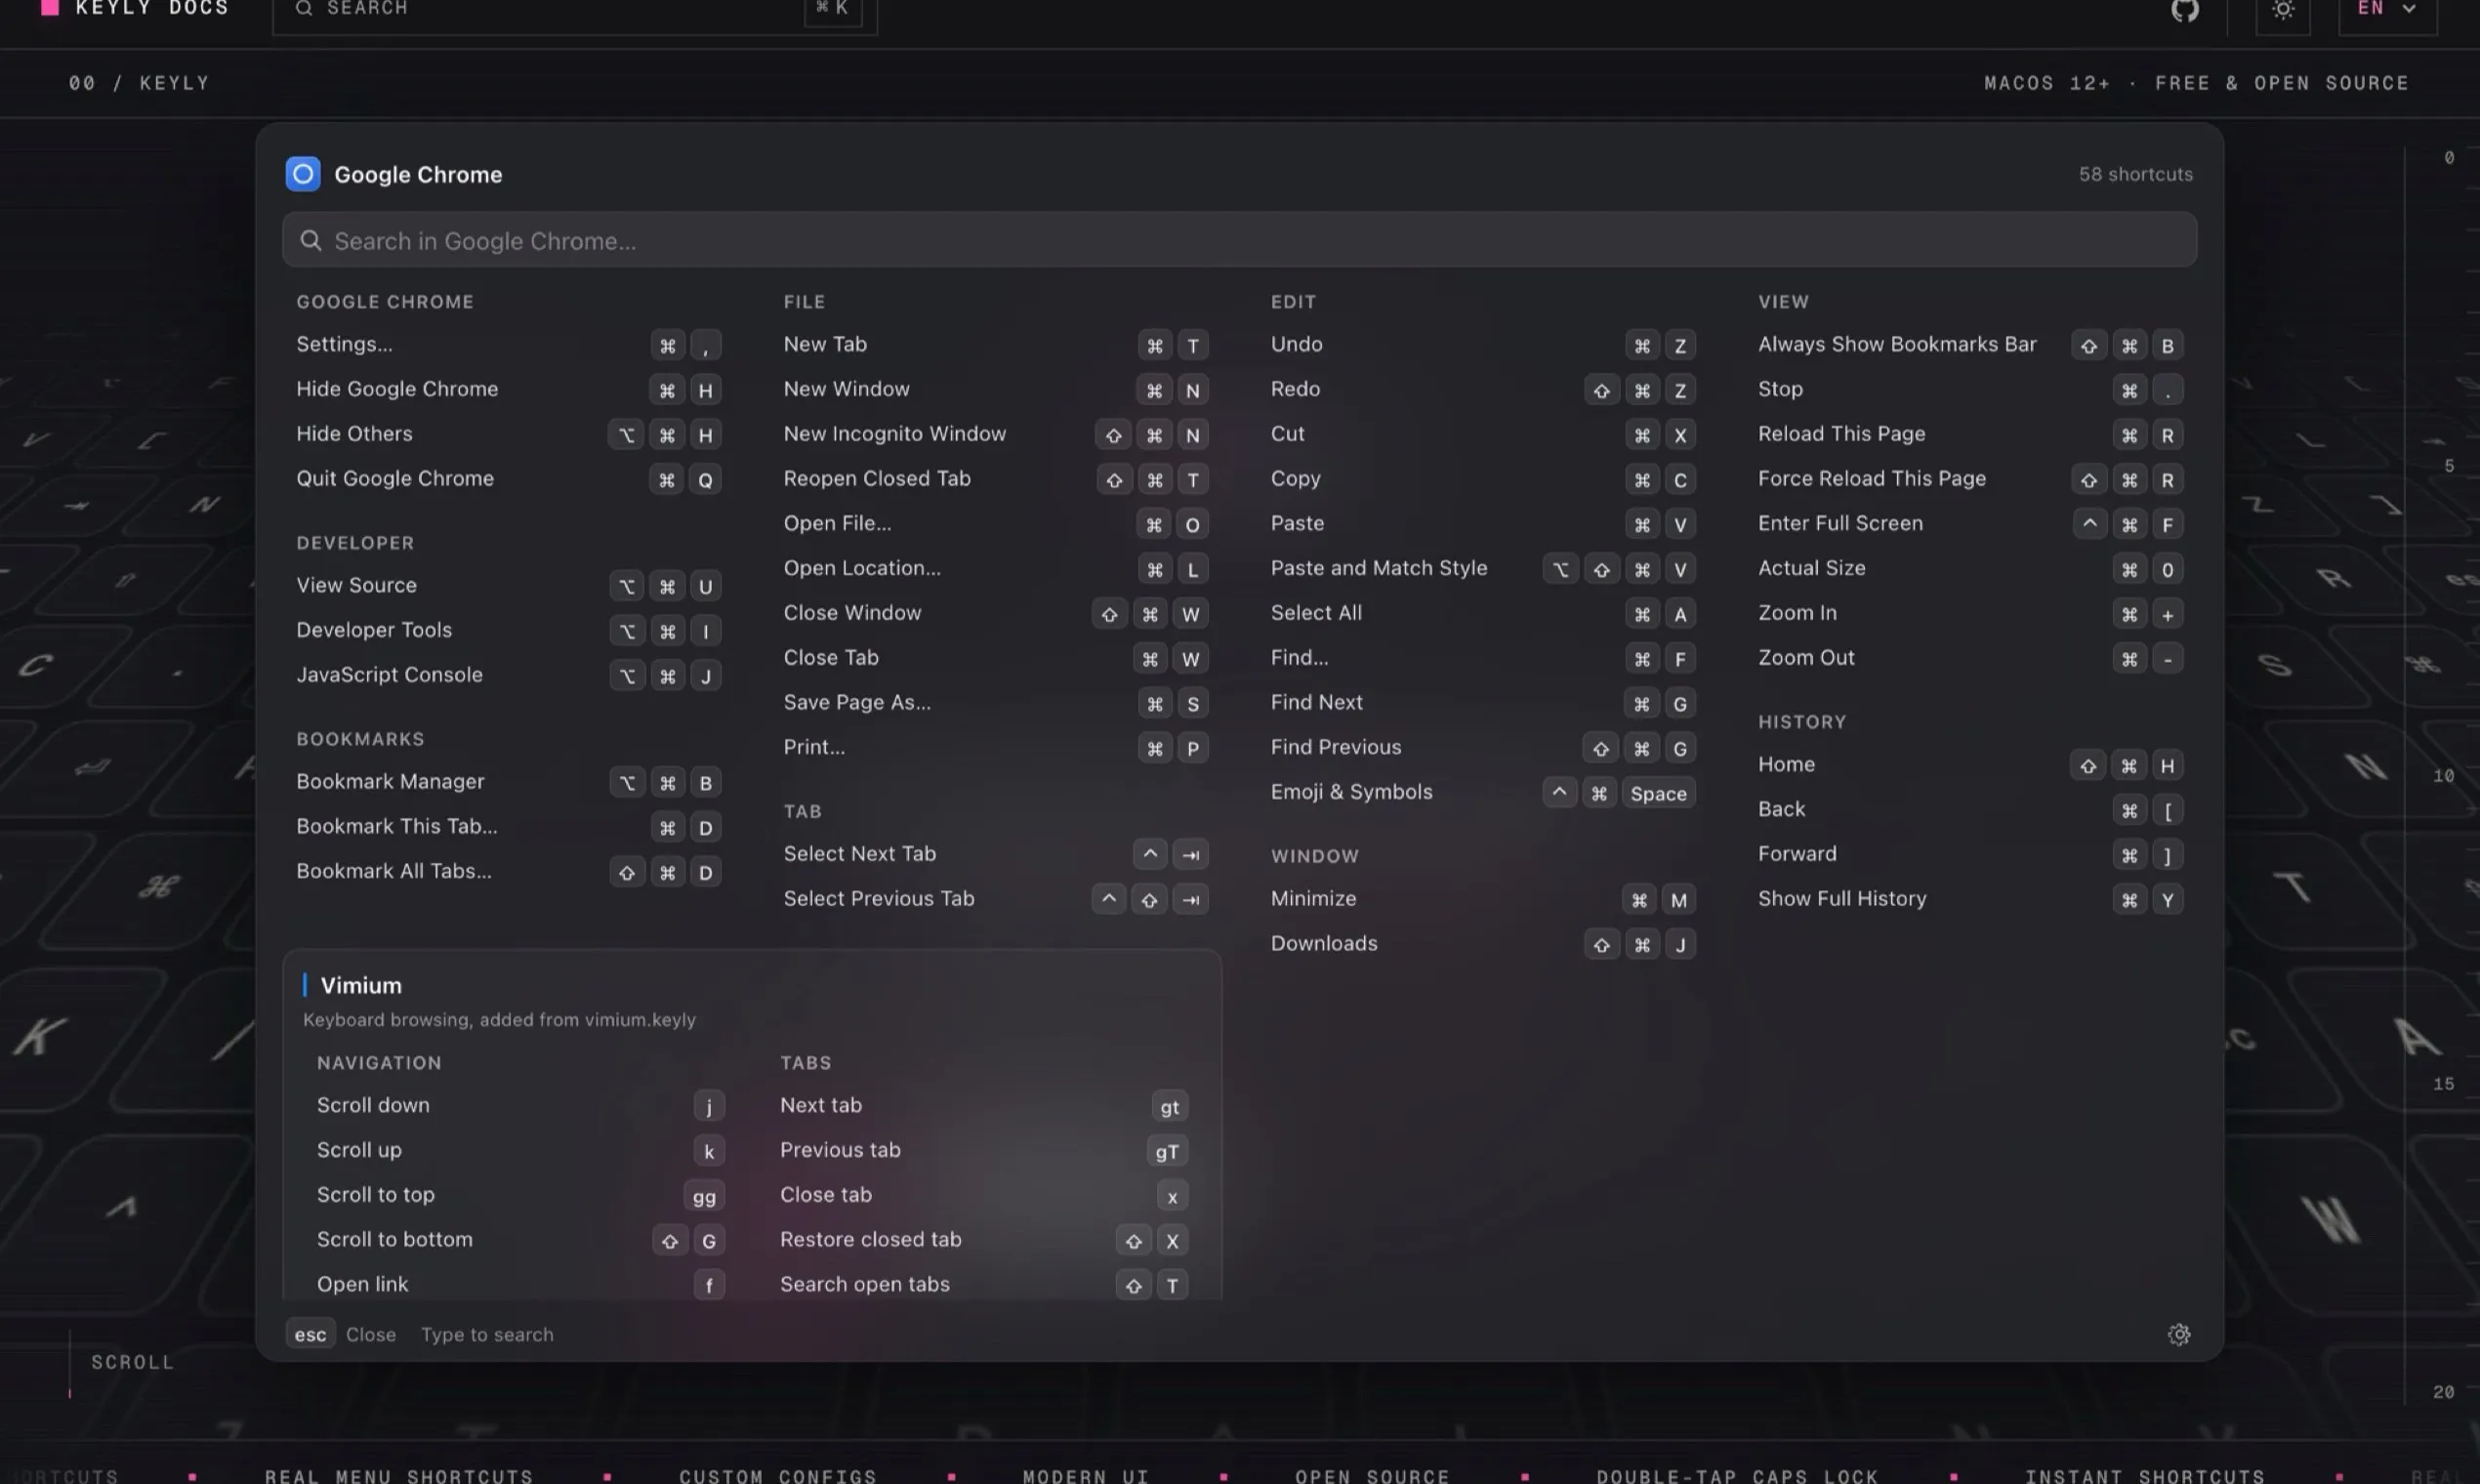Click the Close label in footer

(x=371, y=1335)
